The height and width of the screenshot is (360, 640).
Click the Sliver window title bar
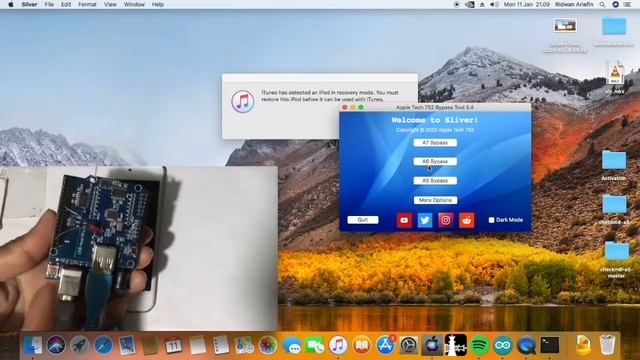(x=435, y=107)
